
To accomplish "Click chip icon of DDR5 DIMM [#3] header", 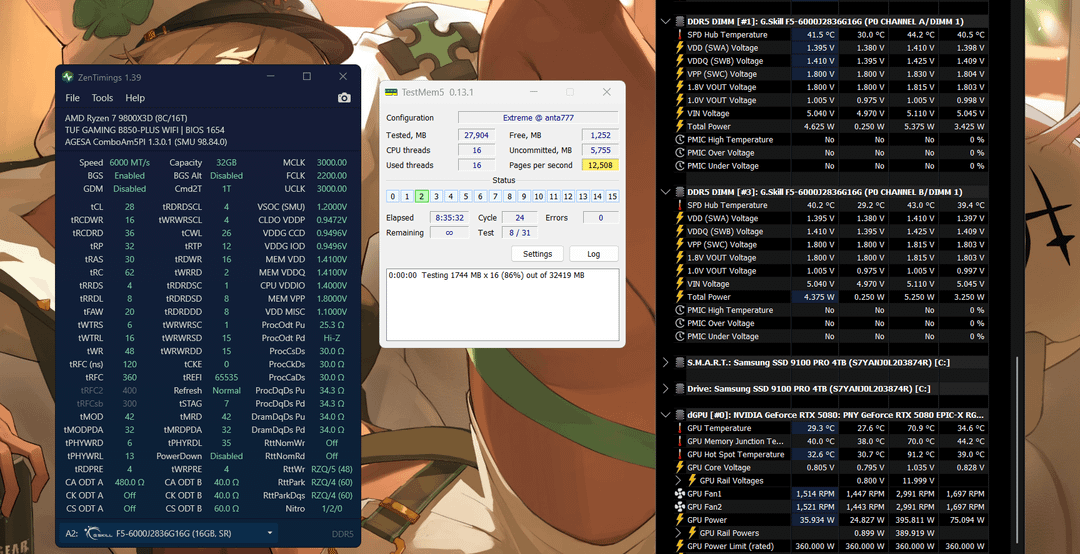I will 680,192.
